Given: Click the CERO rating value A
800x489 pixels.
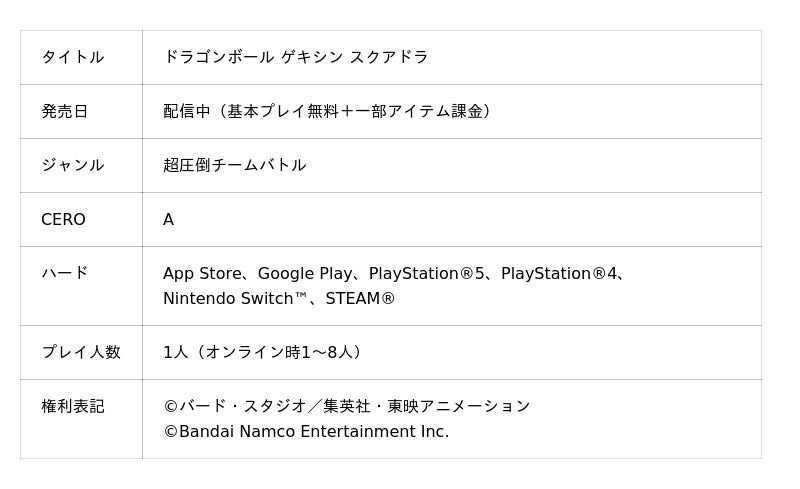Looking at the screenshot, I should coord(168,219).
